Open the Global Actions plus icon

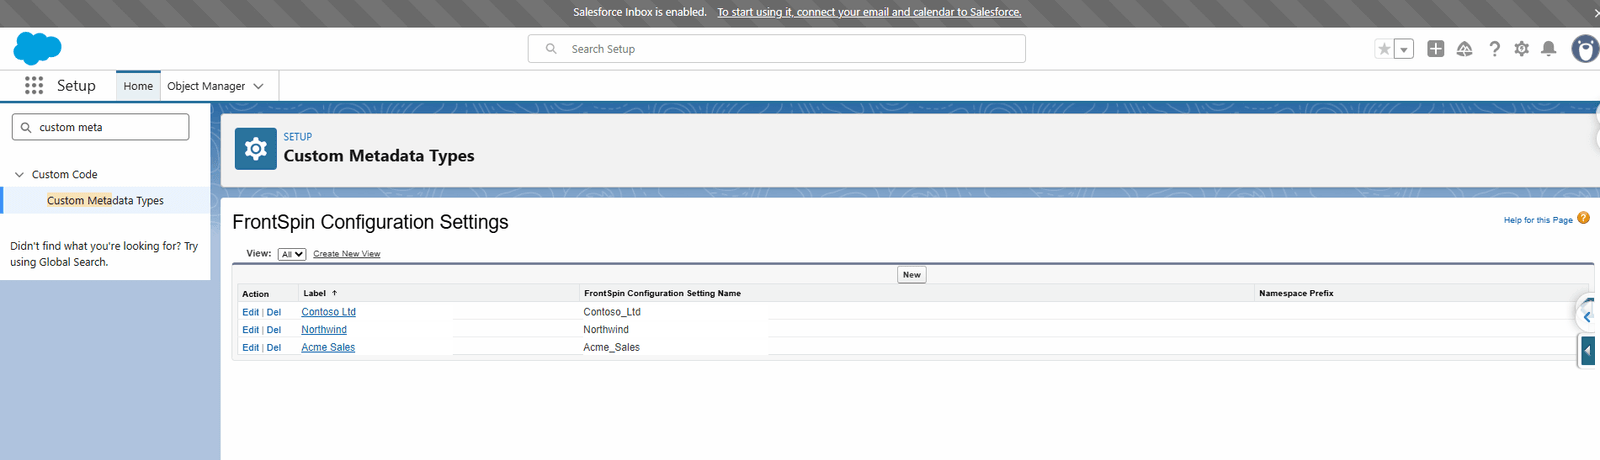coord(1436,49)
